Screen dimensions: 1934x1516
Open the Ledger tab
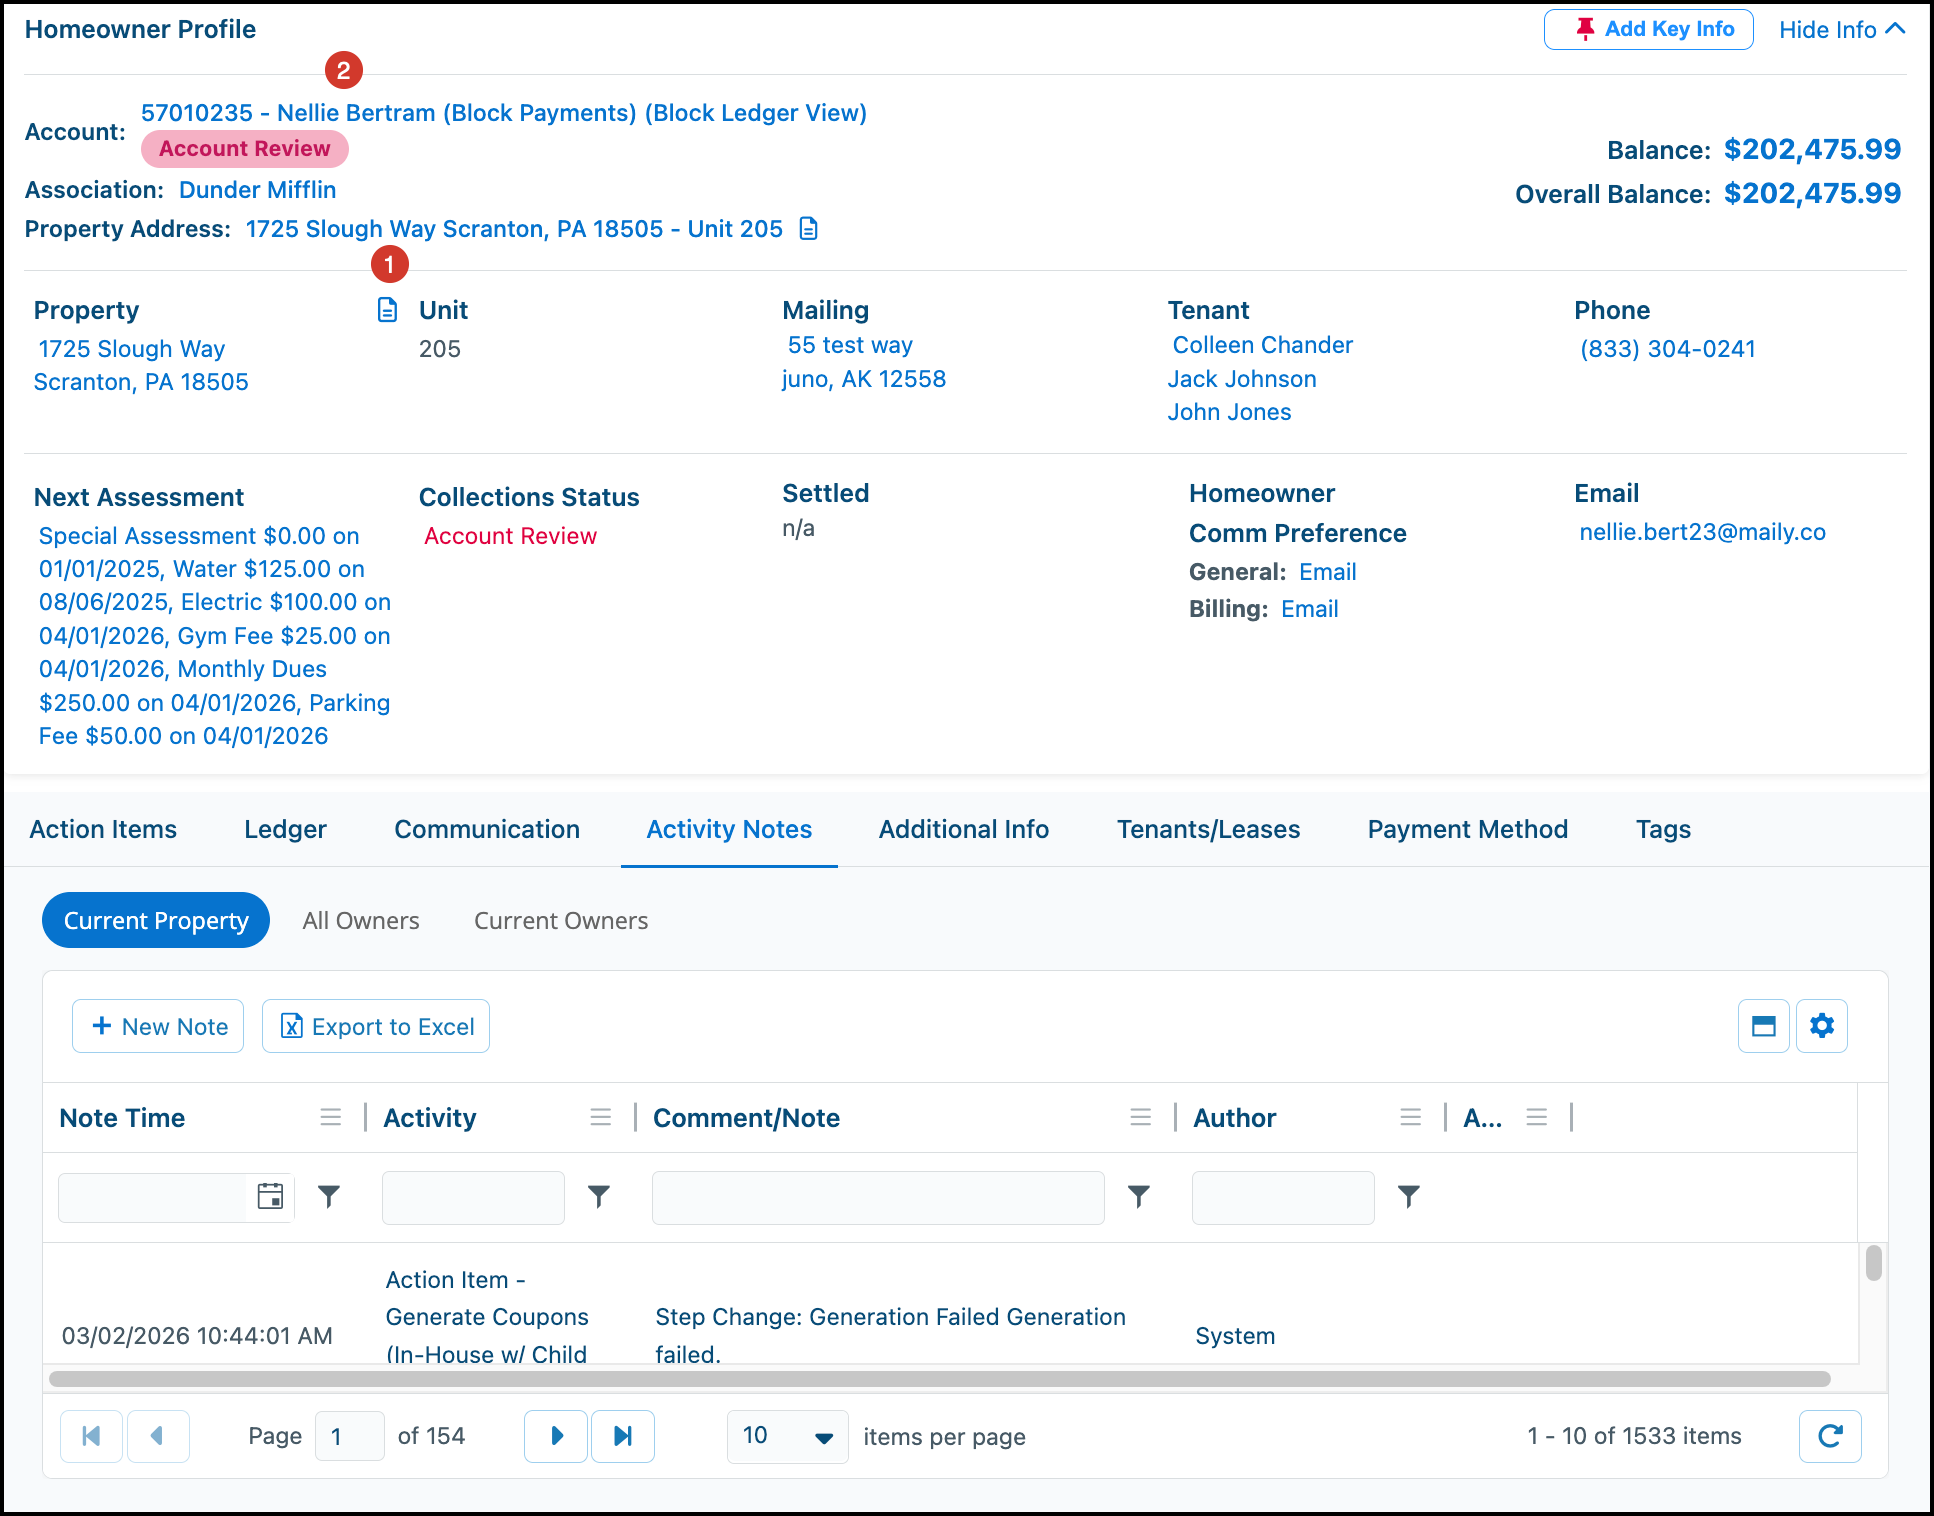tap(285, 829)
